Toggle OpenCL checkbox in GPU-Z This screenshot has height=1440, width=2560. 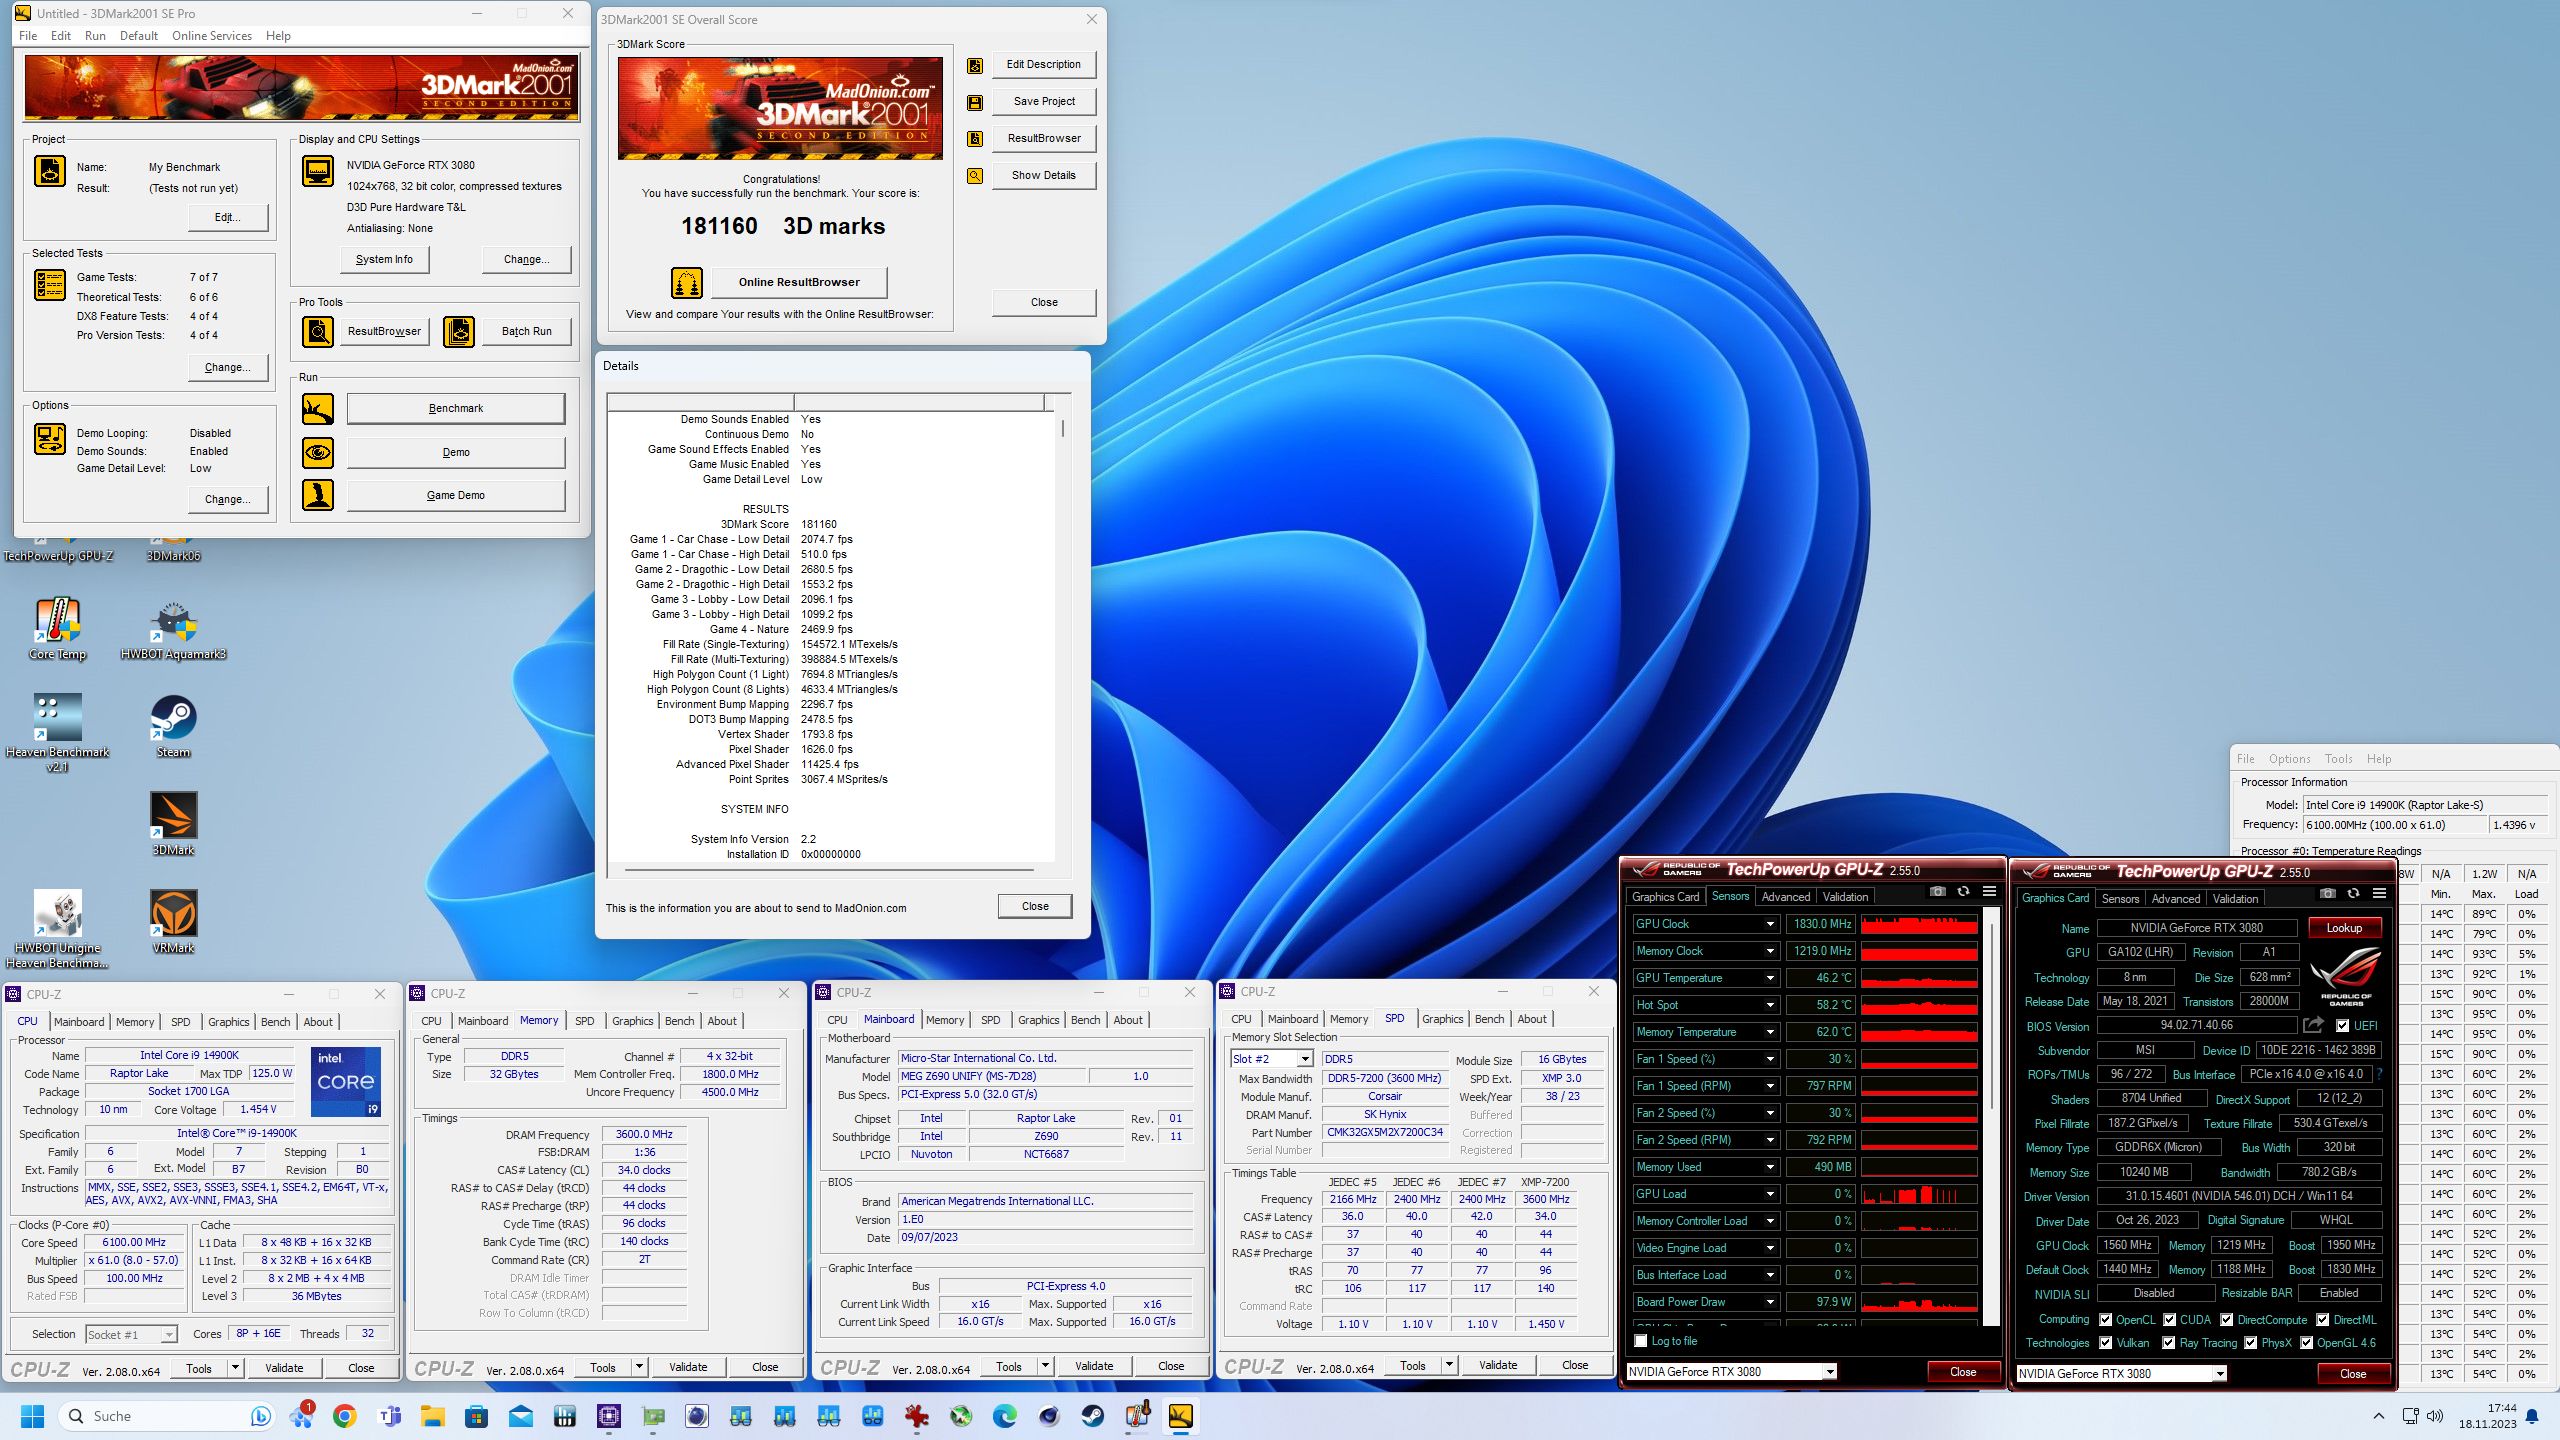[x=2105, y=1320]
